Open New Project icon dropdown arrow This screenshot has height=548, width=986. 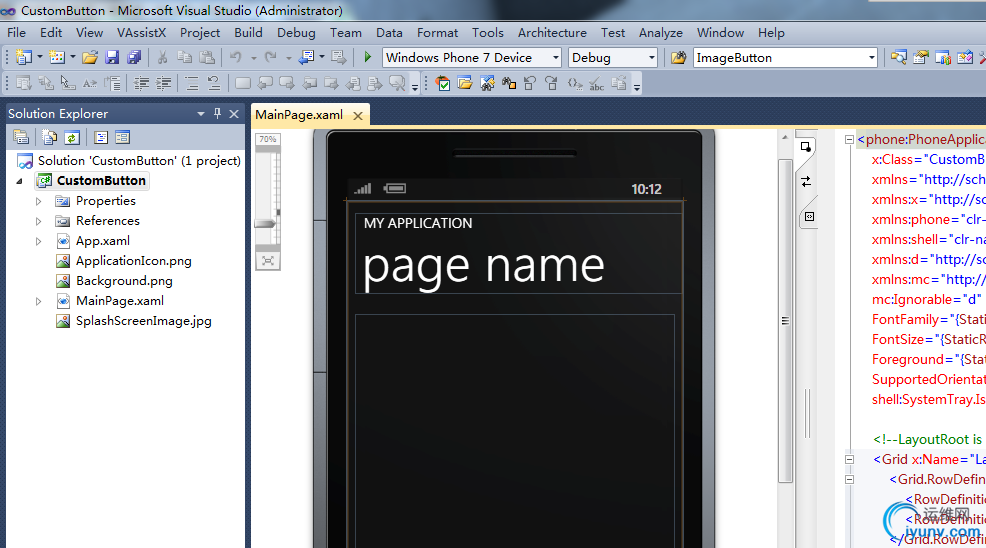pyautogui.click(x=40, y=57)
